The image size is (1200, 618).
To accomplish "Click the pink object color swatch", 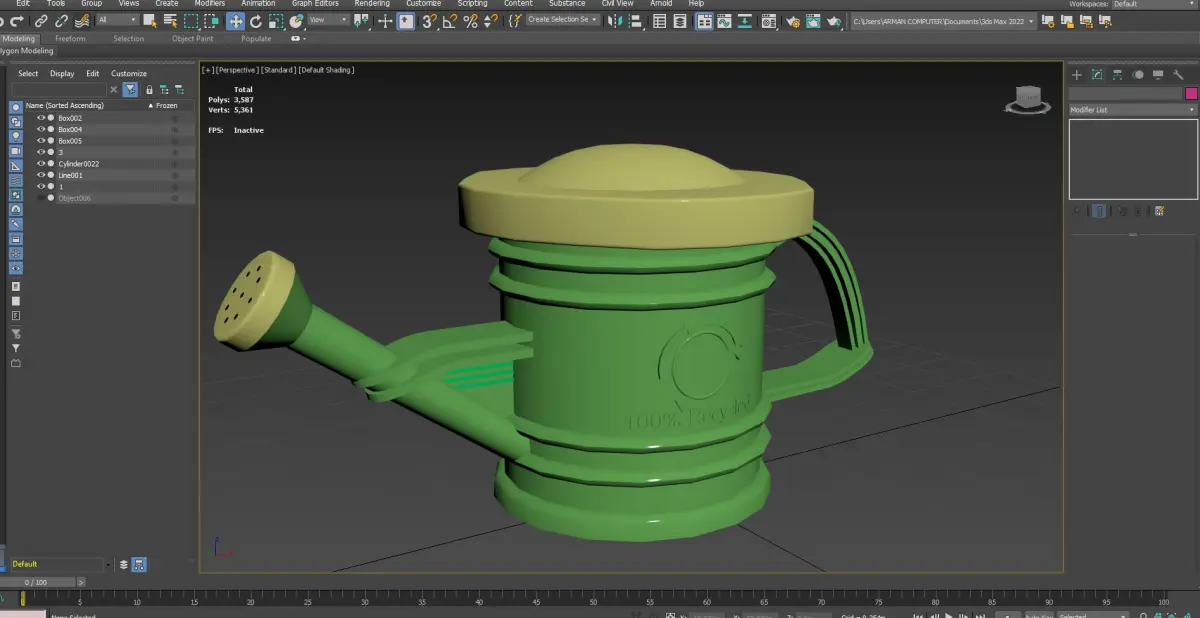I will coord(1191,93).
